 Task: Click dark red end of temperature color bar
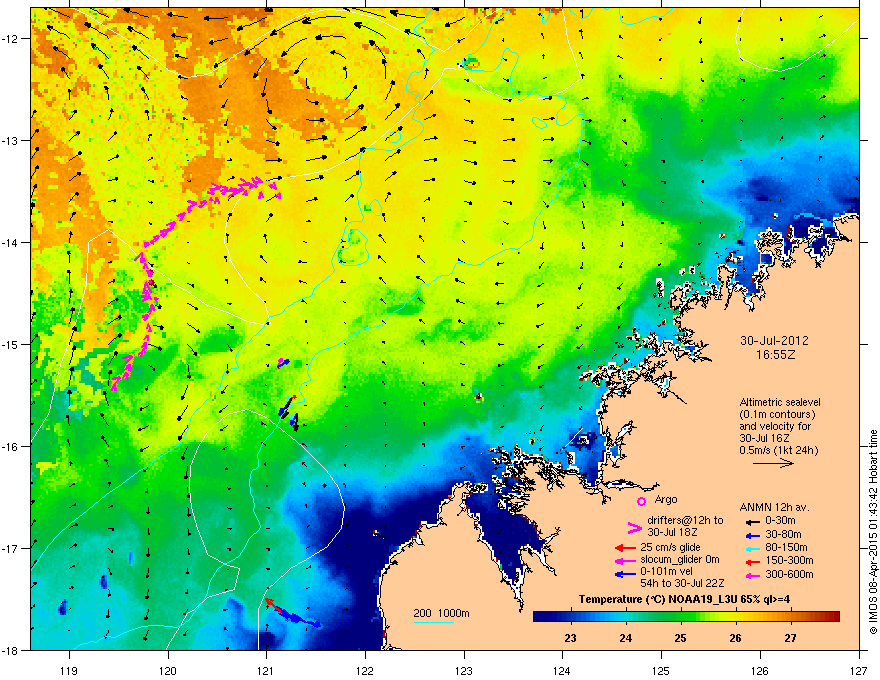(x=833, y=617)
